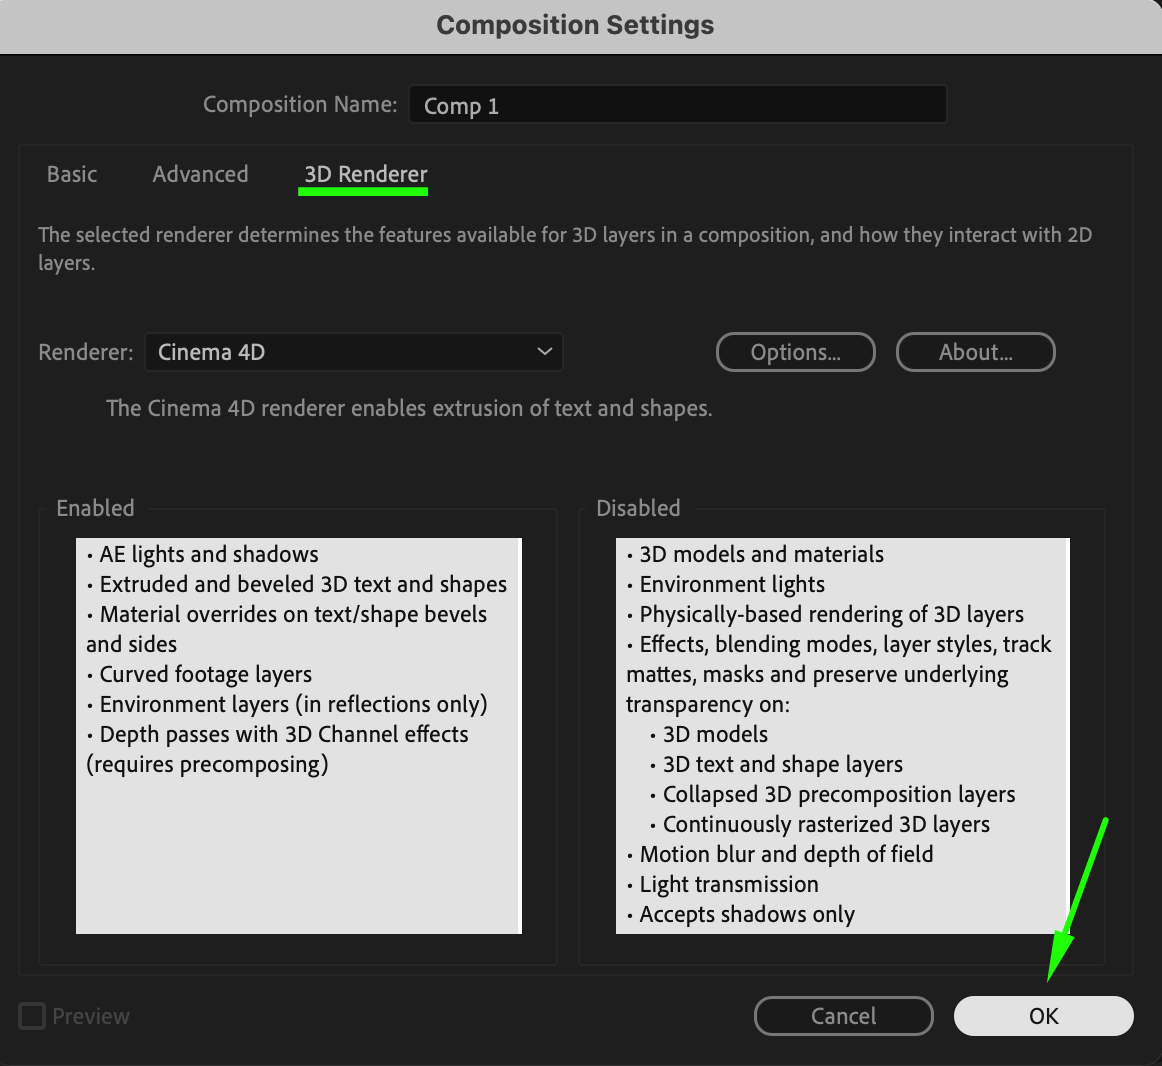
Task: Select "Extruded and beveled 3D text" entry
Action: [x=302, y=585]
